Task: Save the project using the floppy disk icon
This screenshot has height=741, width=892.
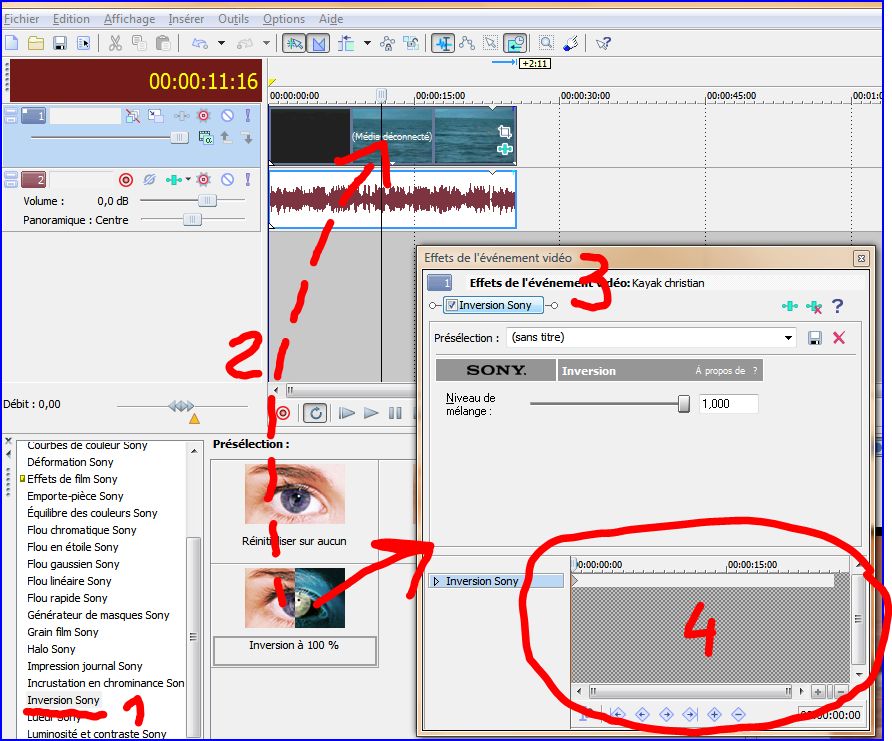Action: point(60,43)
